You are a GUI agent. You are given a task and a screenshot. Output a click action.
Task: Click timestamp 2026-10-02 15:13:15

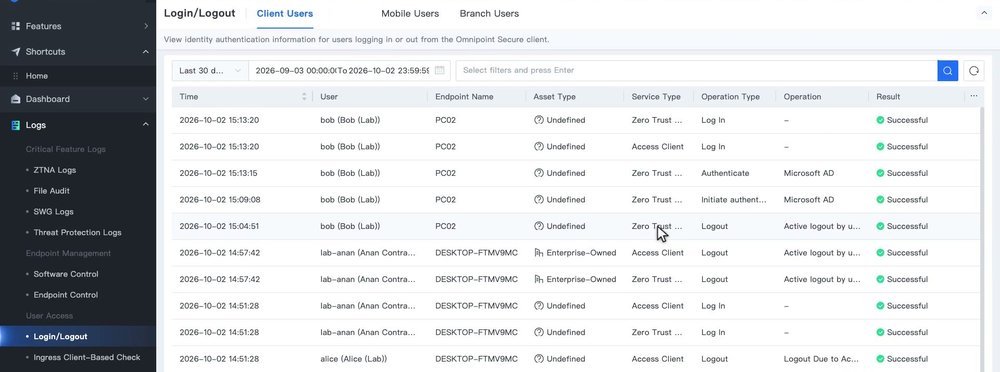coord(219,173)
